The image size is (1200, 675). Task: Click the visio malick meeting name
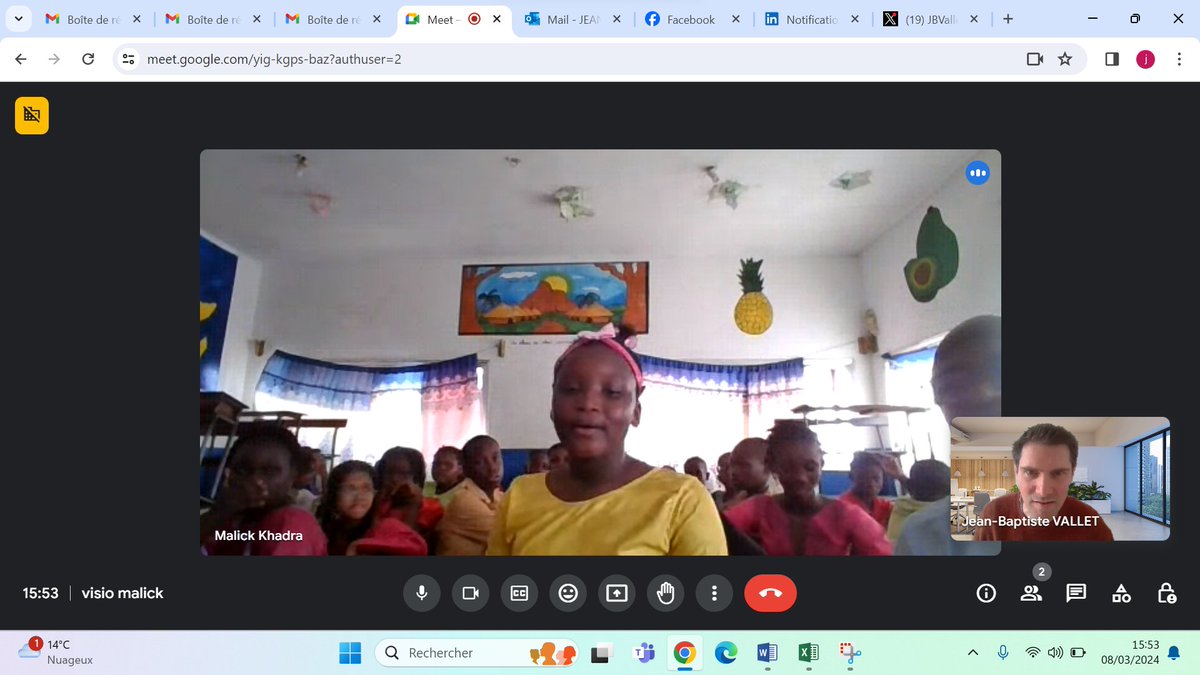click(x=122, y=593)
